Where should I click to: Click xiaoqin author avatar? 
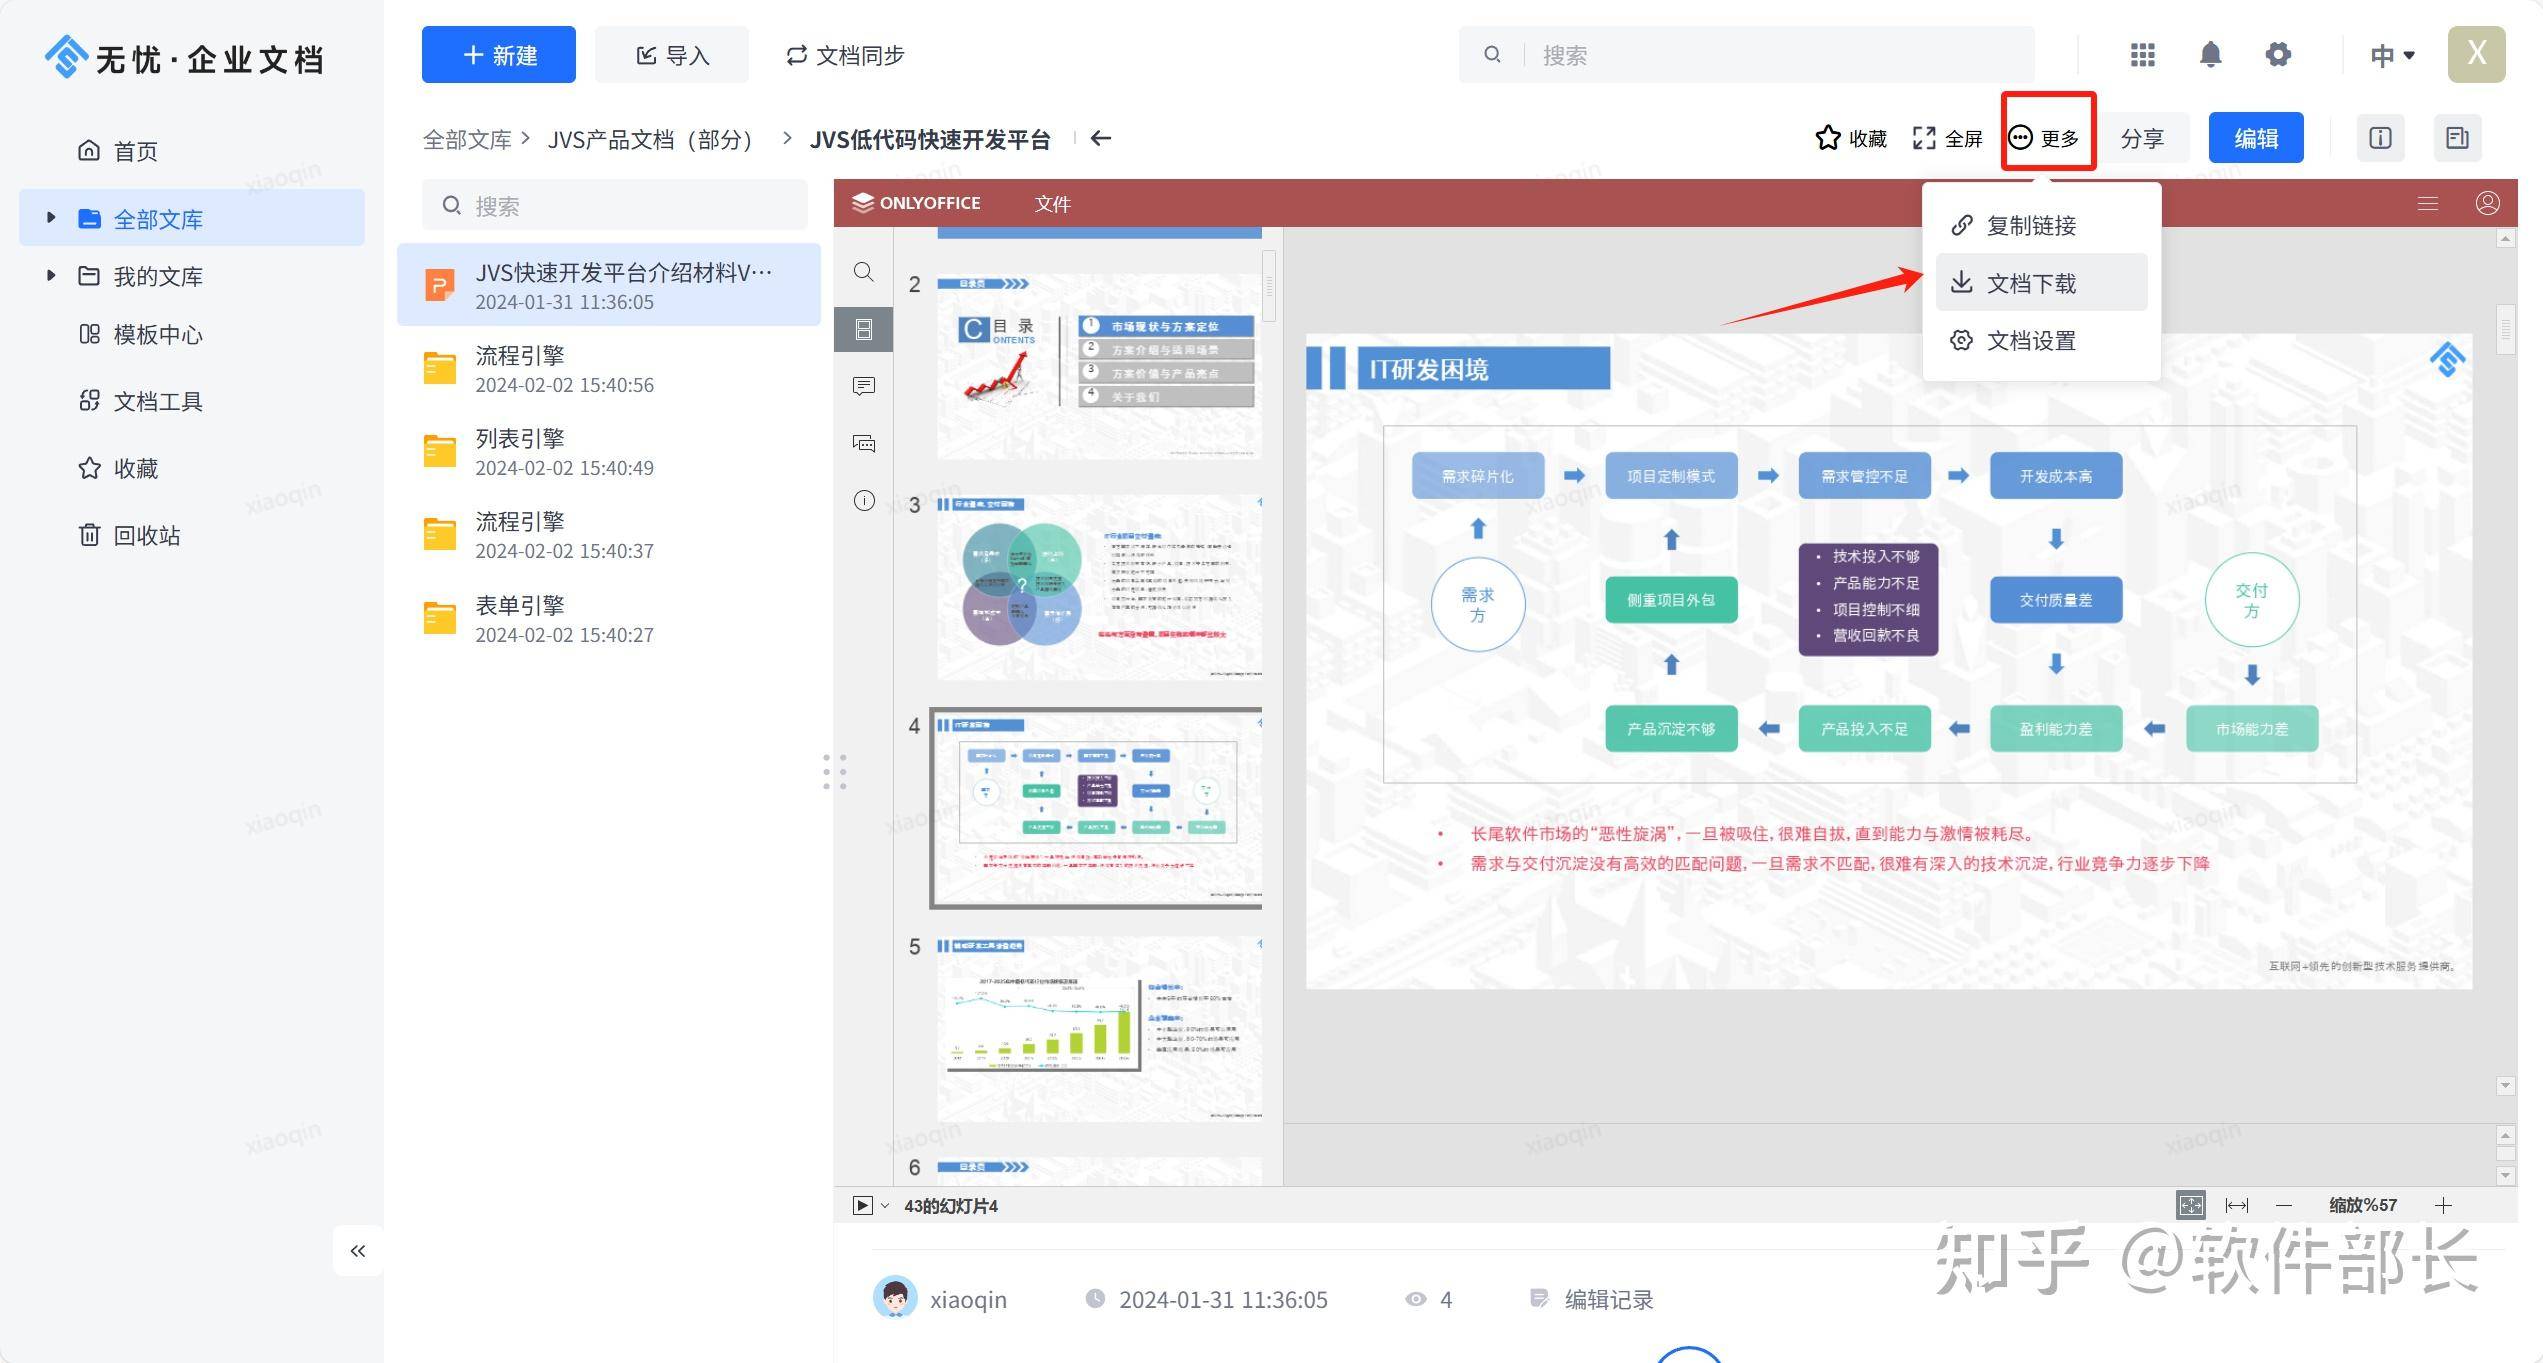pyautogui.click(x=895, y=1298)
